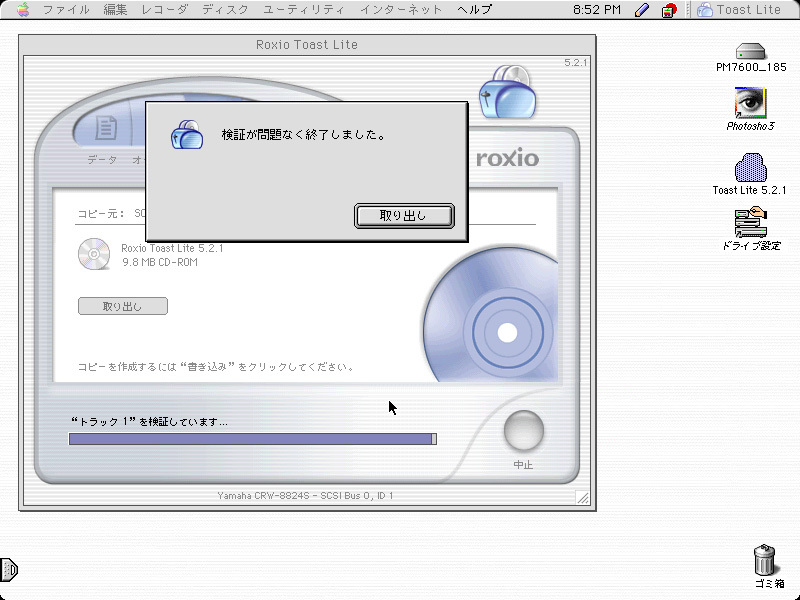
Task: Open the ユーティリティ (Utility) menu
Action: (x=304, y=10)
